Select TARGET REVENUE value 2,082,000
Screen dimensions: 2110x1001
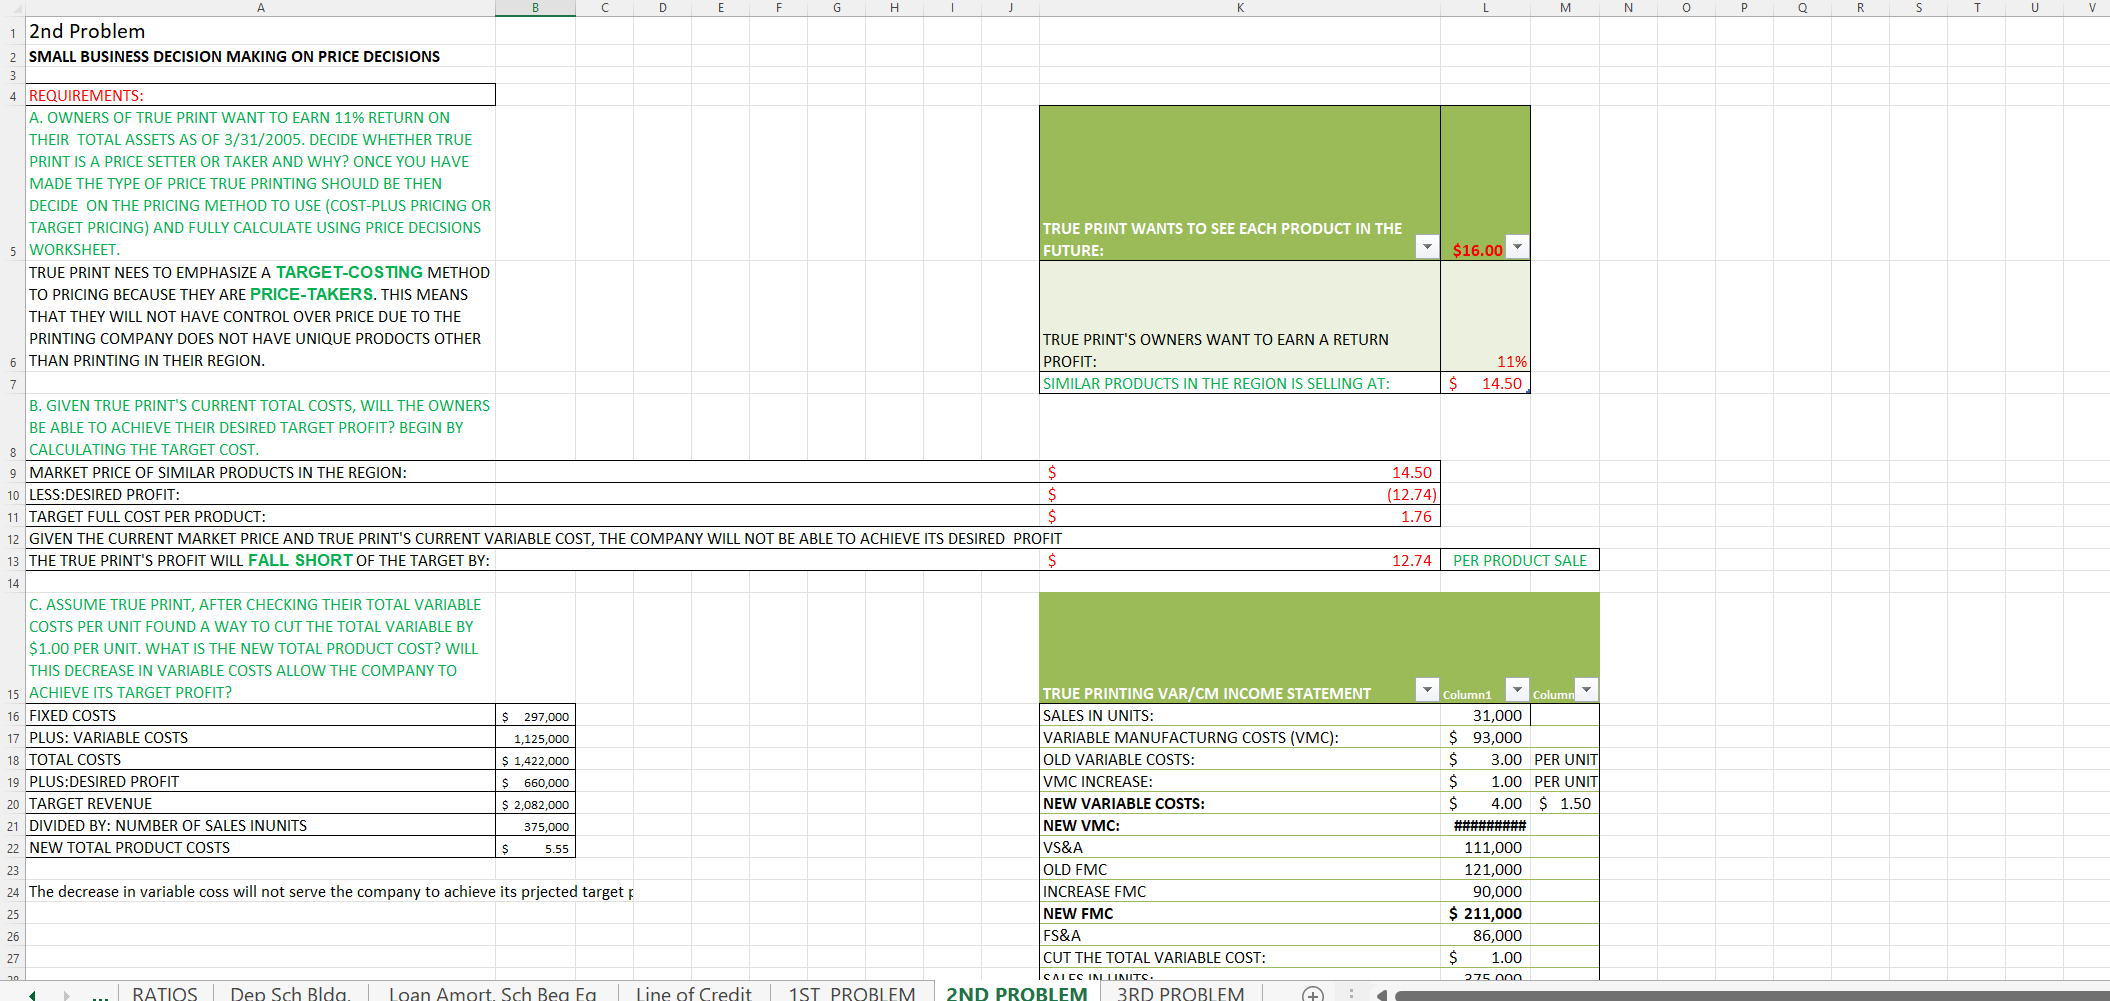click(x=535, y=804)
